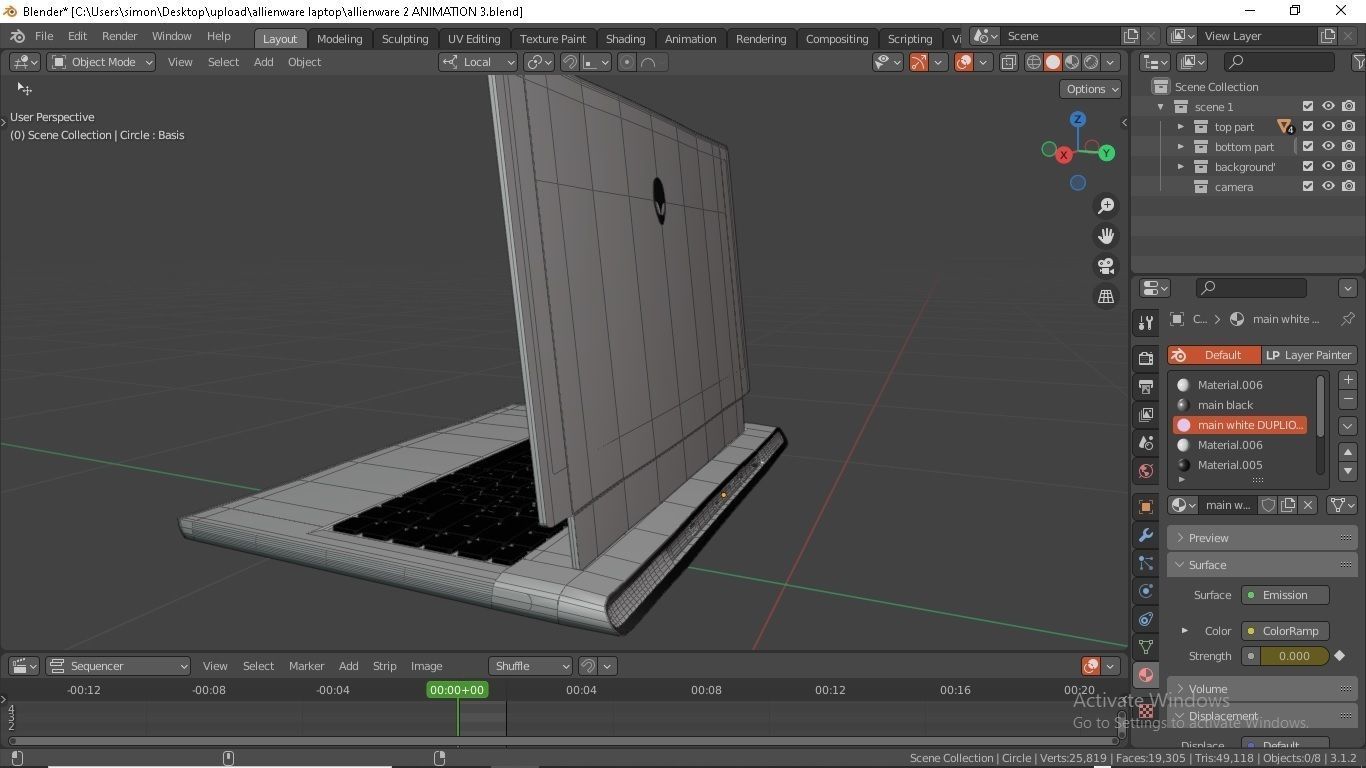Move material slot down with arrow
The image size is (1366, 768).
coord(1348,471)
